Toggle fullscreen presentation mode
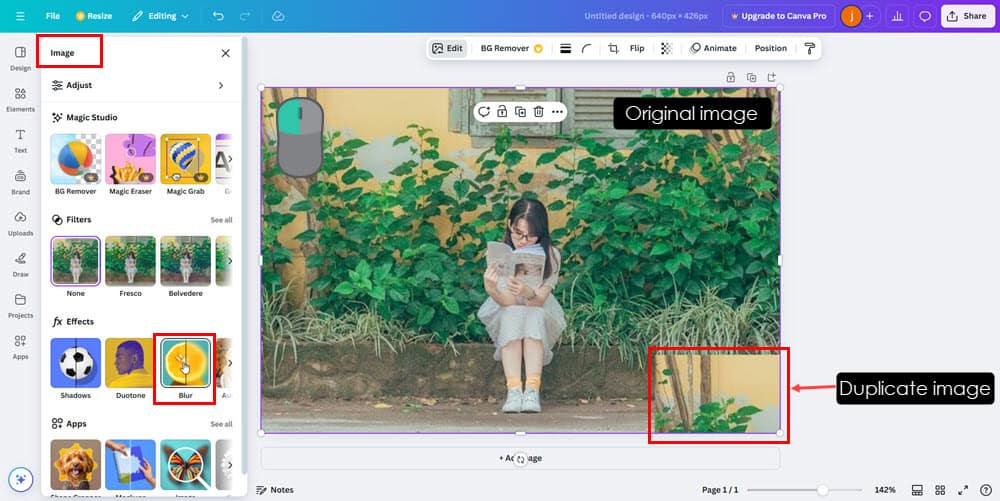Viewport: 1000px width, 501px height. click(x=962, y=490)
